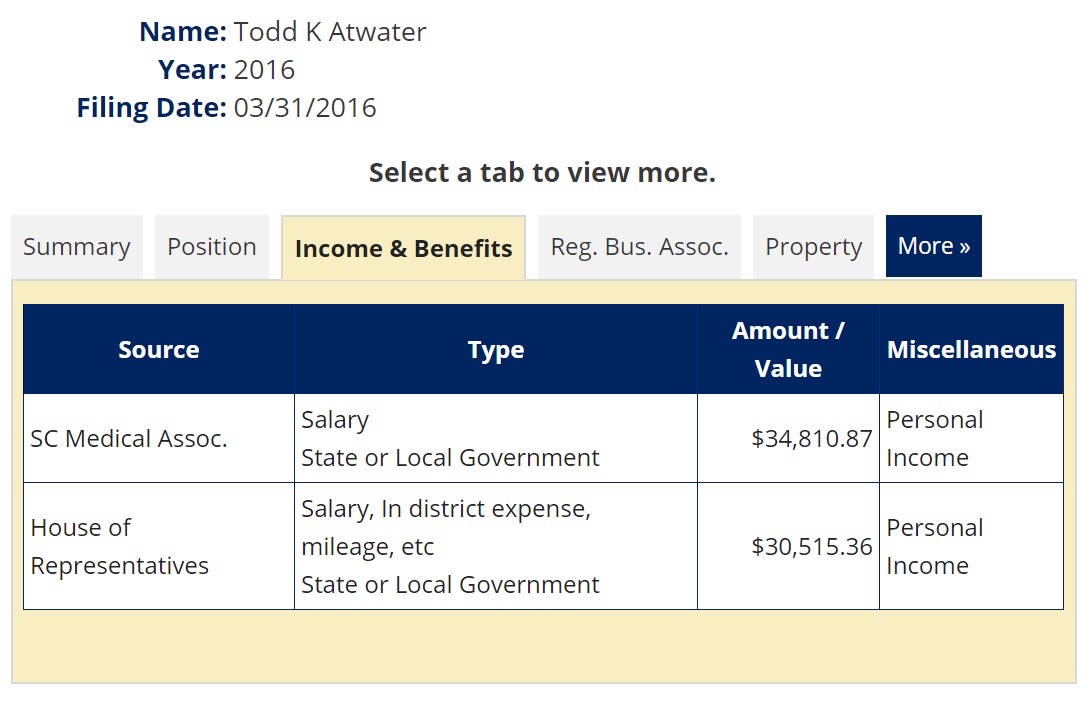Click the name Todd K Atwater
This screenshot has height=705, width=1085.
pyautogui.click(x=330, y=32)
